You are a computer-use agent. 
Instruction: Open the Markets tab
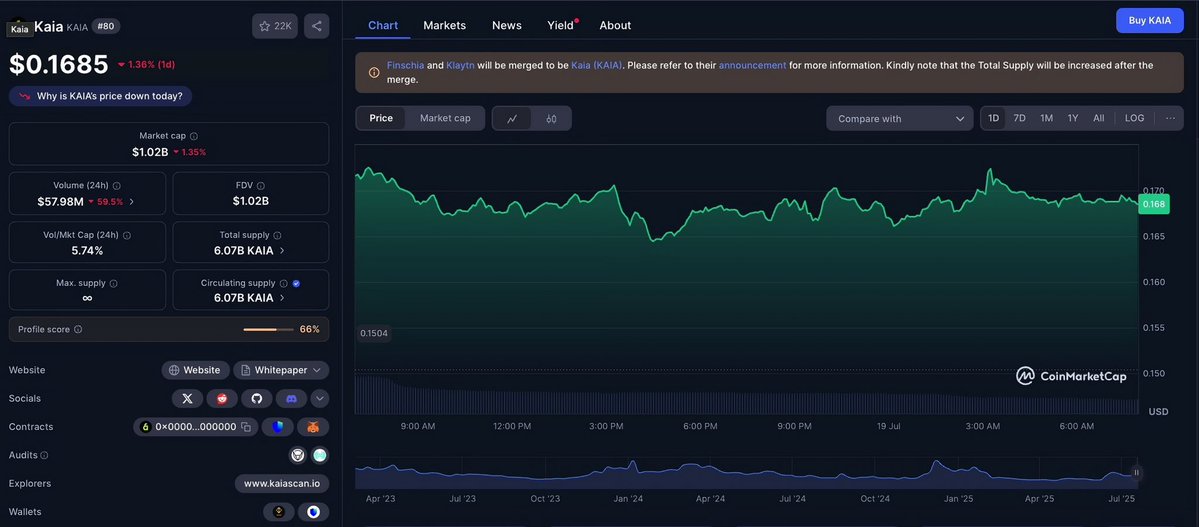pyautogui.click(x=444, y=25)
